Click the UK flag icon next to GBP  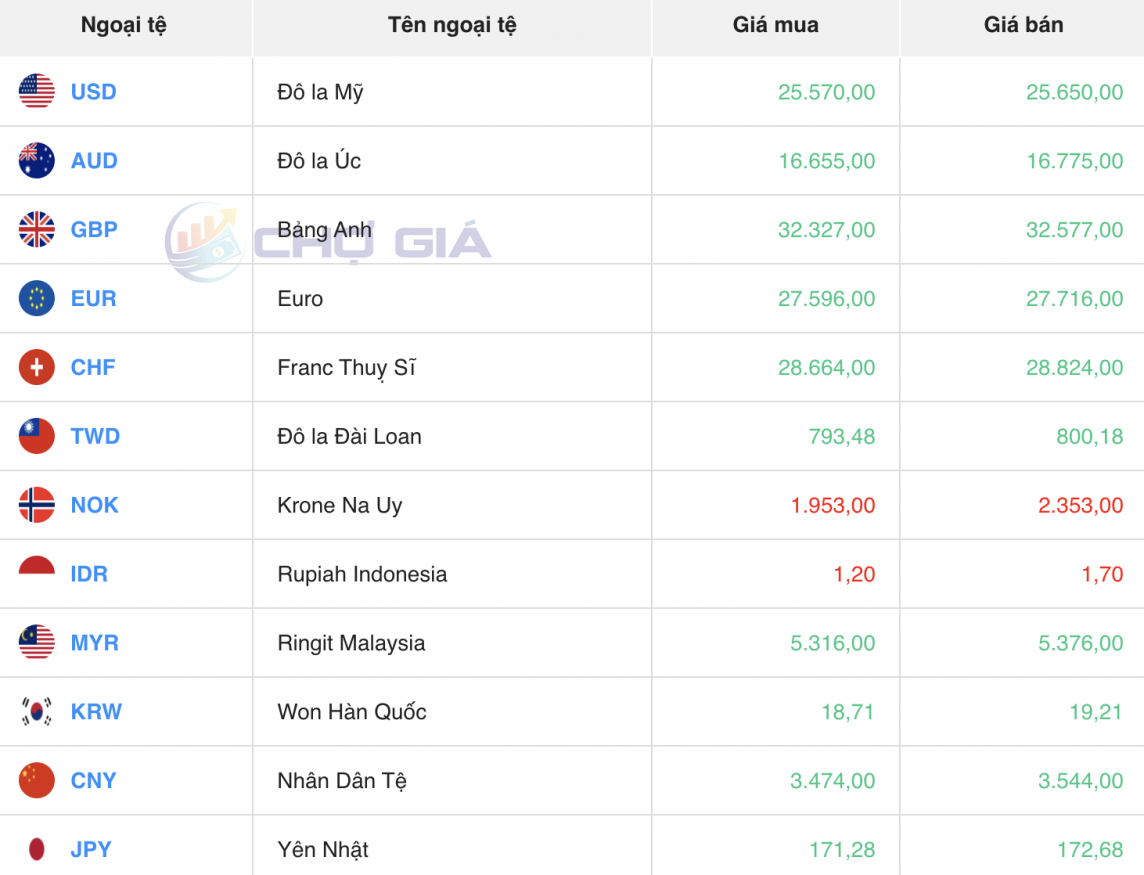click(x=36, y=229)
